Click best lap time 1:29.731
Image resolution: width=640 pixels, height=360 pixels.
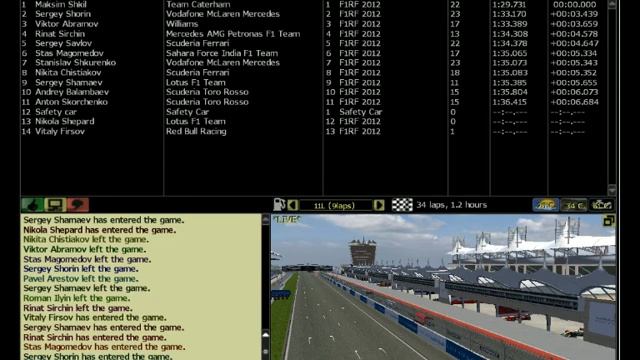pos(509,4)
